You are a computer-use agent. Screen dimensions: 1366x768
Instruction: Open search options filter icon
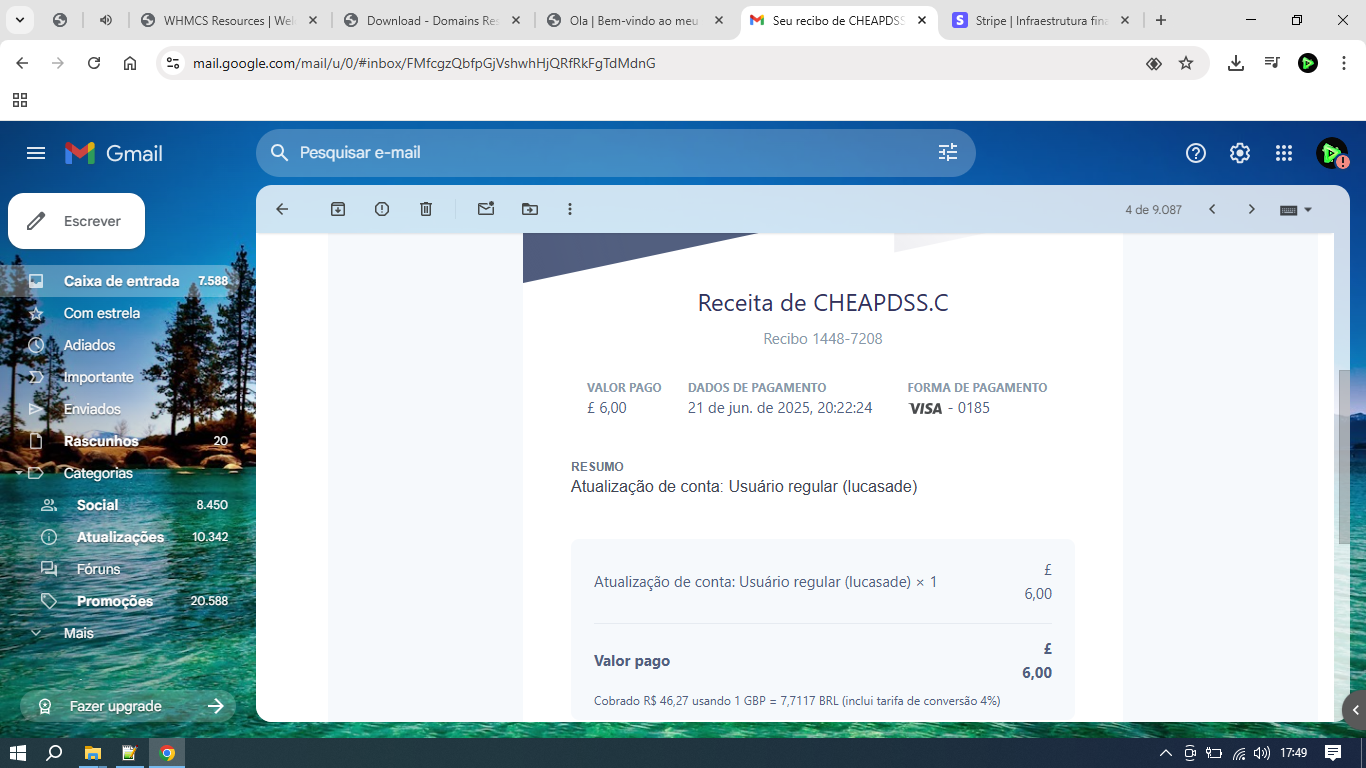pos(948,153)
